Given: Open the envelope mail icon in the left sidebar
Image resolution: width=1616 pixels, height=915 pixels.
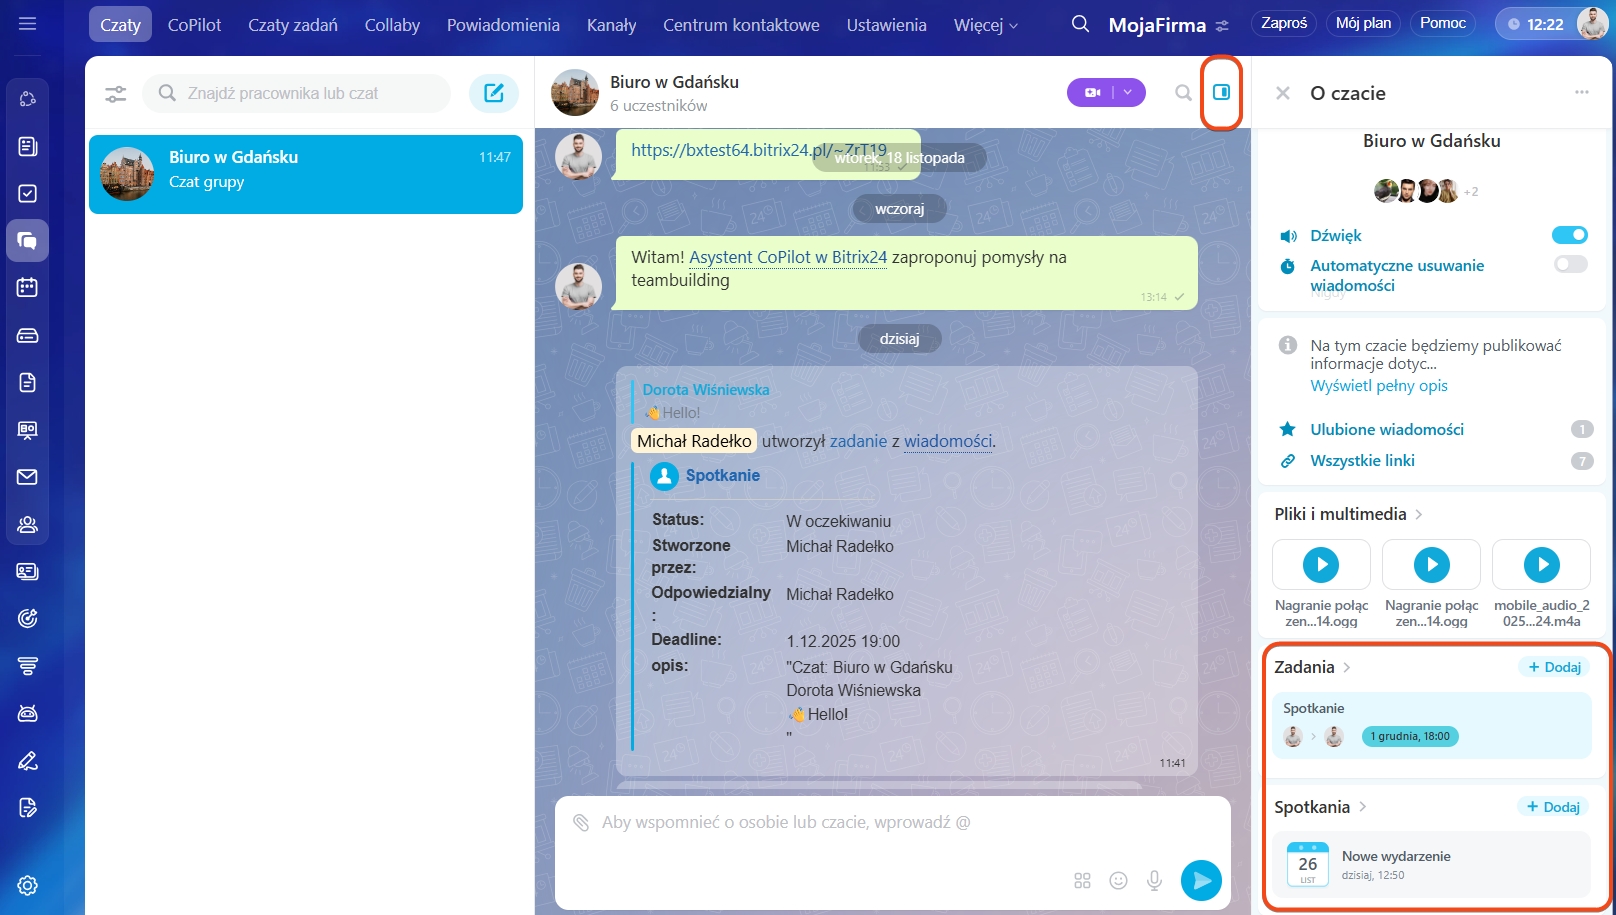Looking at the screenshot, I should 28,477.
